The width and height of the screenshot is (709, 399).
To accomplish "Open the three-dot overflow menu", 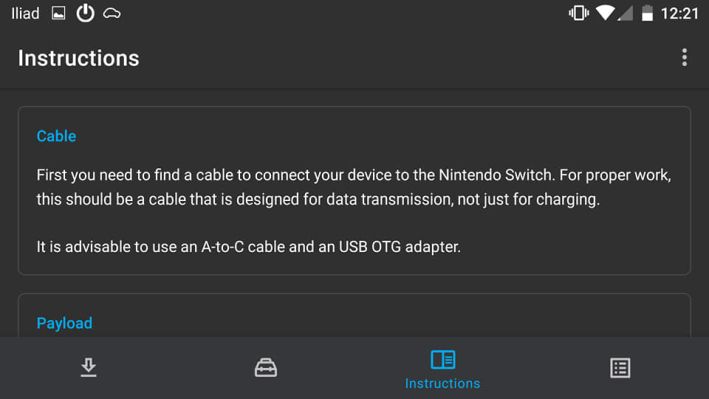I will [684, 58].
